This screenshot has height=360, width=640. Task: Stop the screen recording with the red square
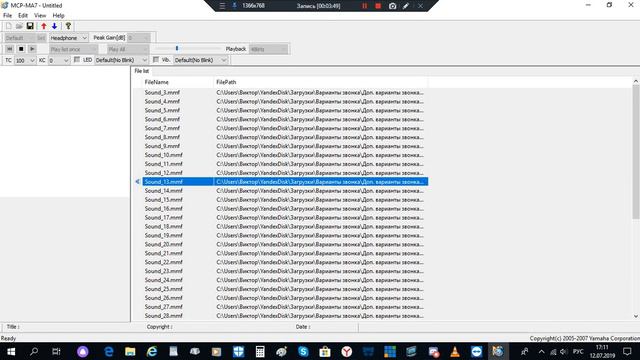[378, 6]
